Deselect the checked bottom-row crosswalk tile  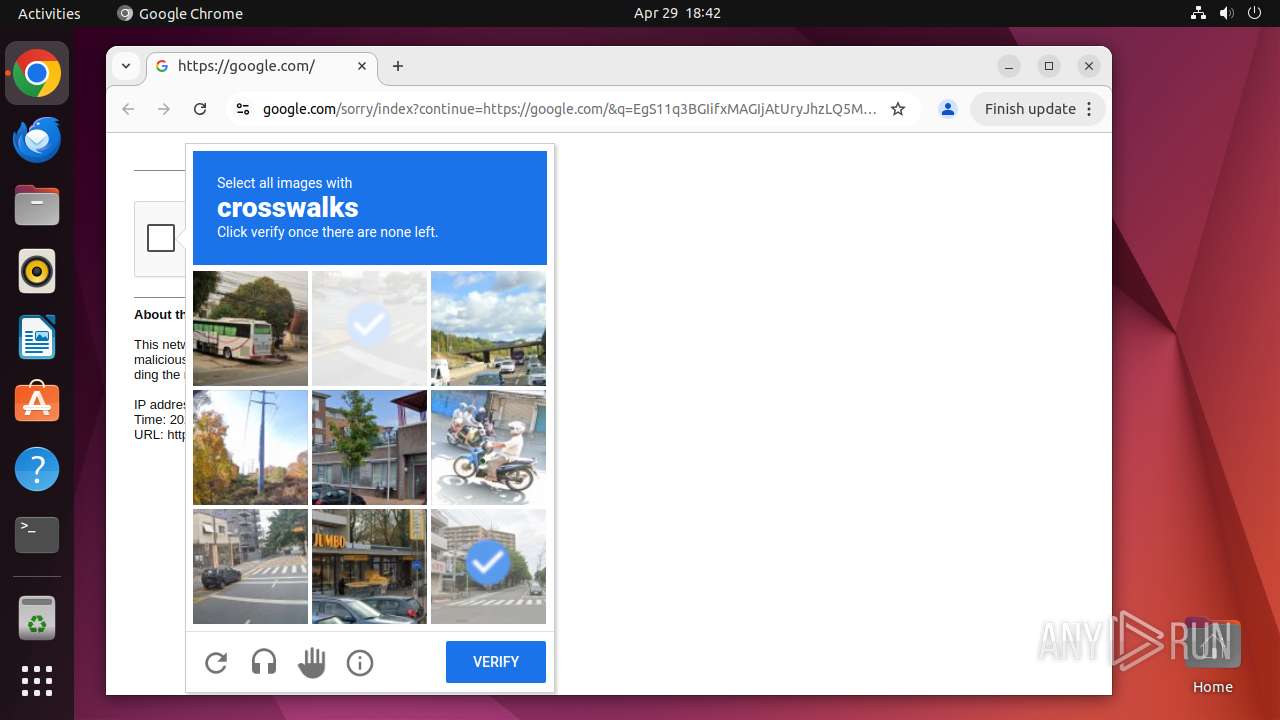click(x=488, y=566)
